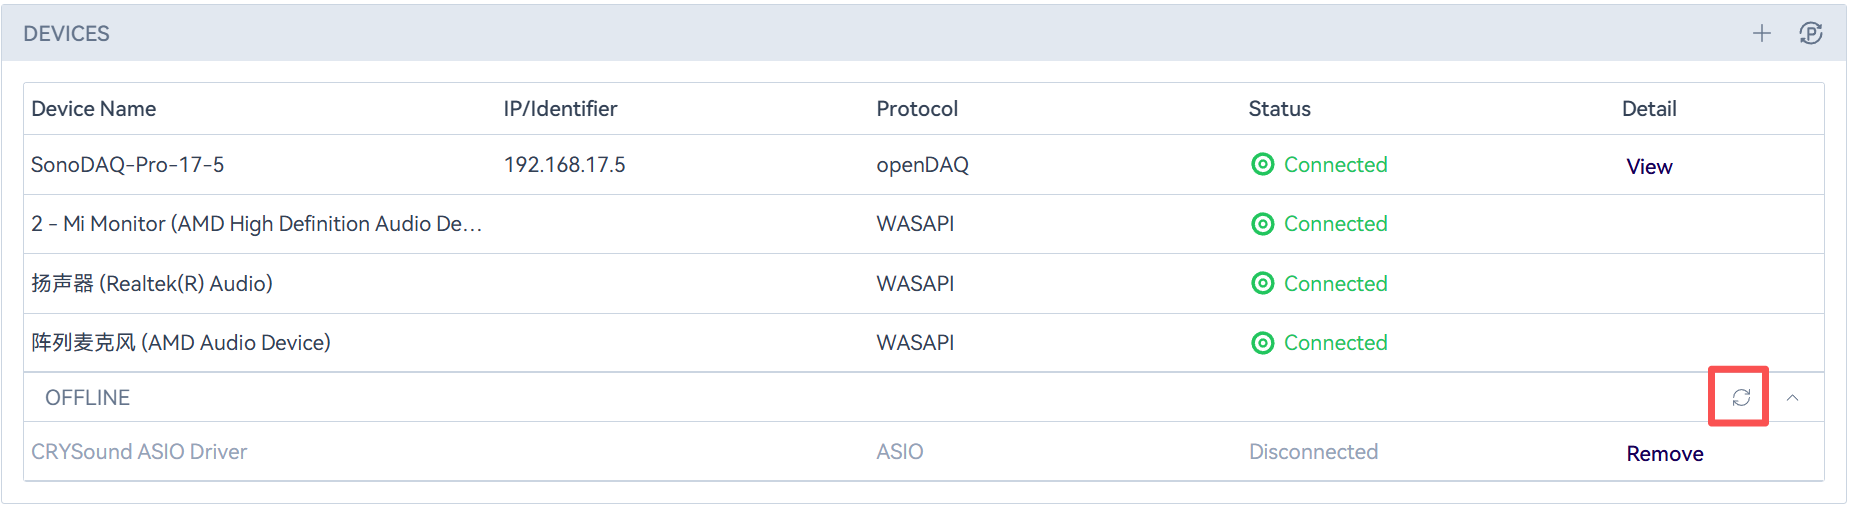View details for SonoDAQ-Pro-17-5
The height and width of the screenshot is (508, 1850).
point(1649,166)
